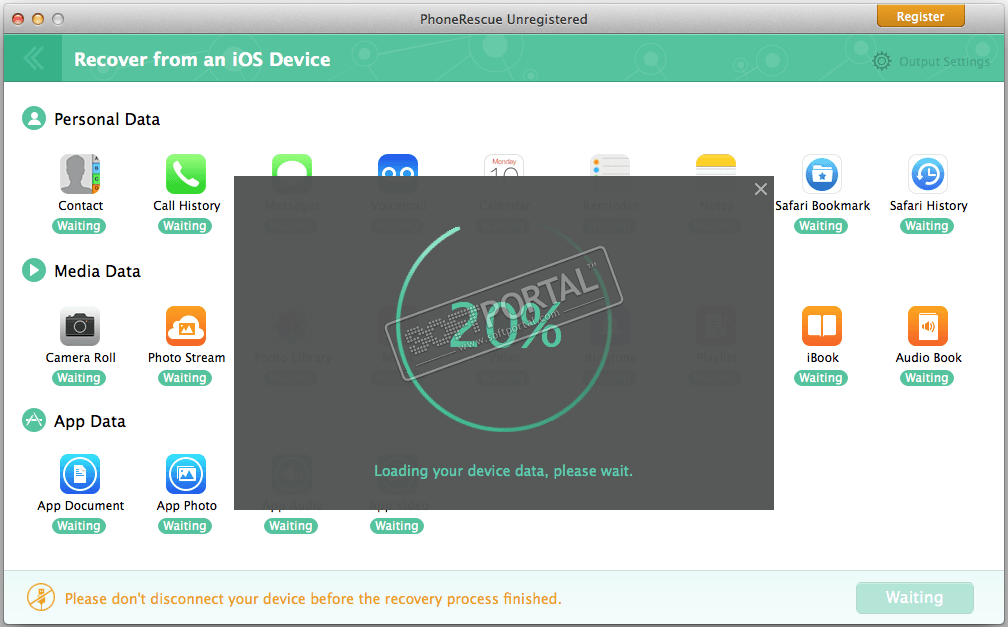Select the Safari History icon

point(928,174)
